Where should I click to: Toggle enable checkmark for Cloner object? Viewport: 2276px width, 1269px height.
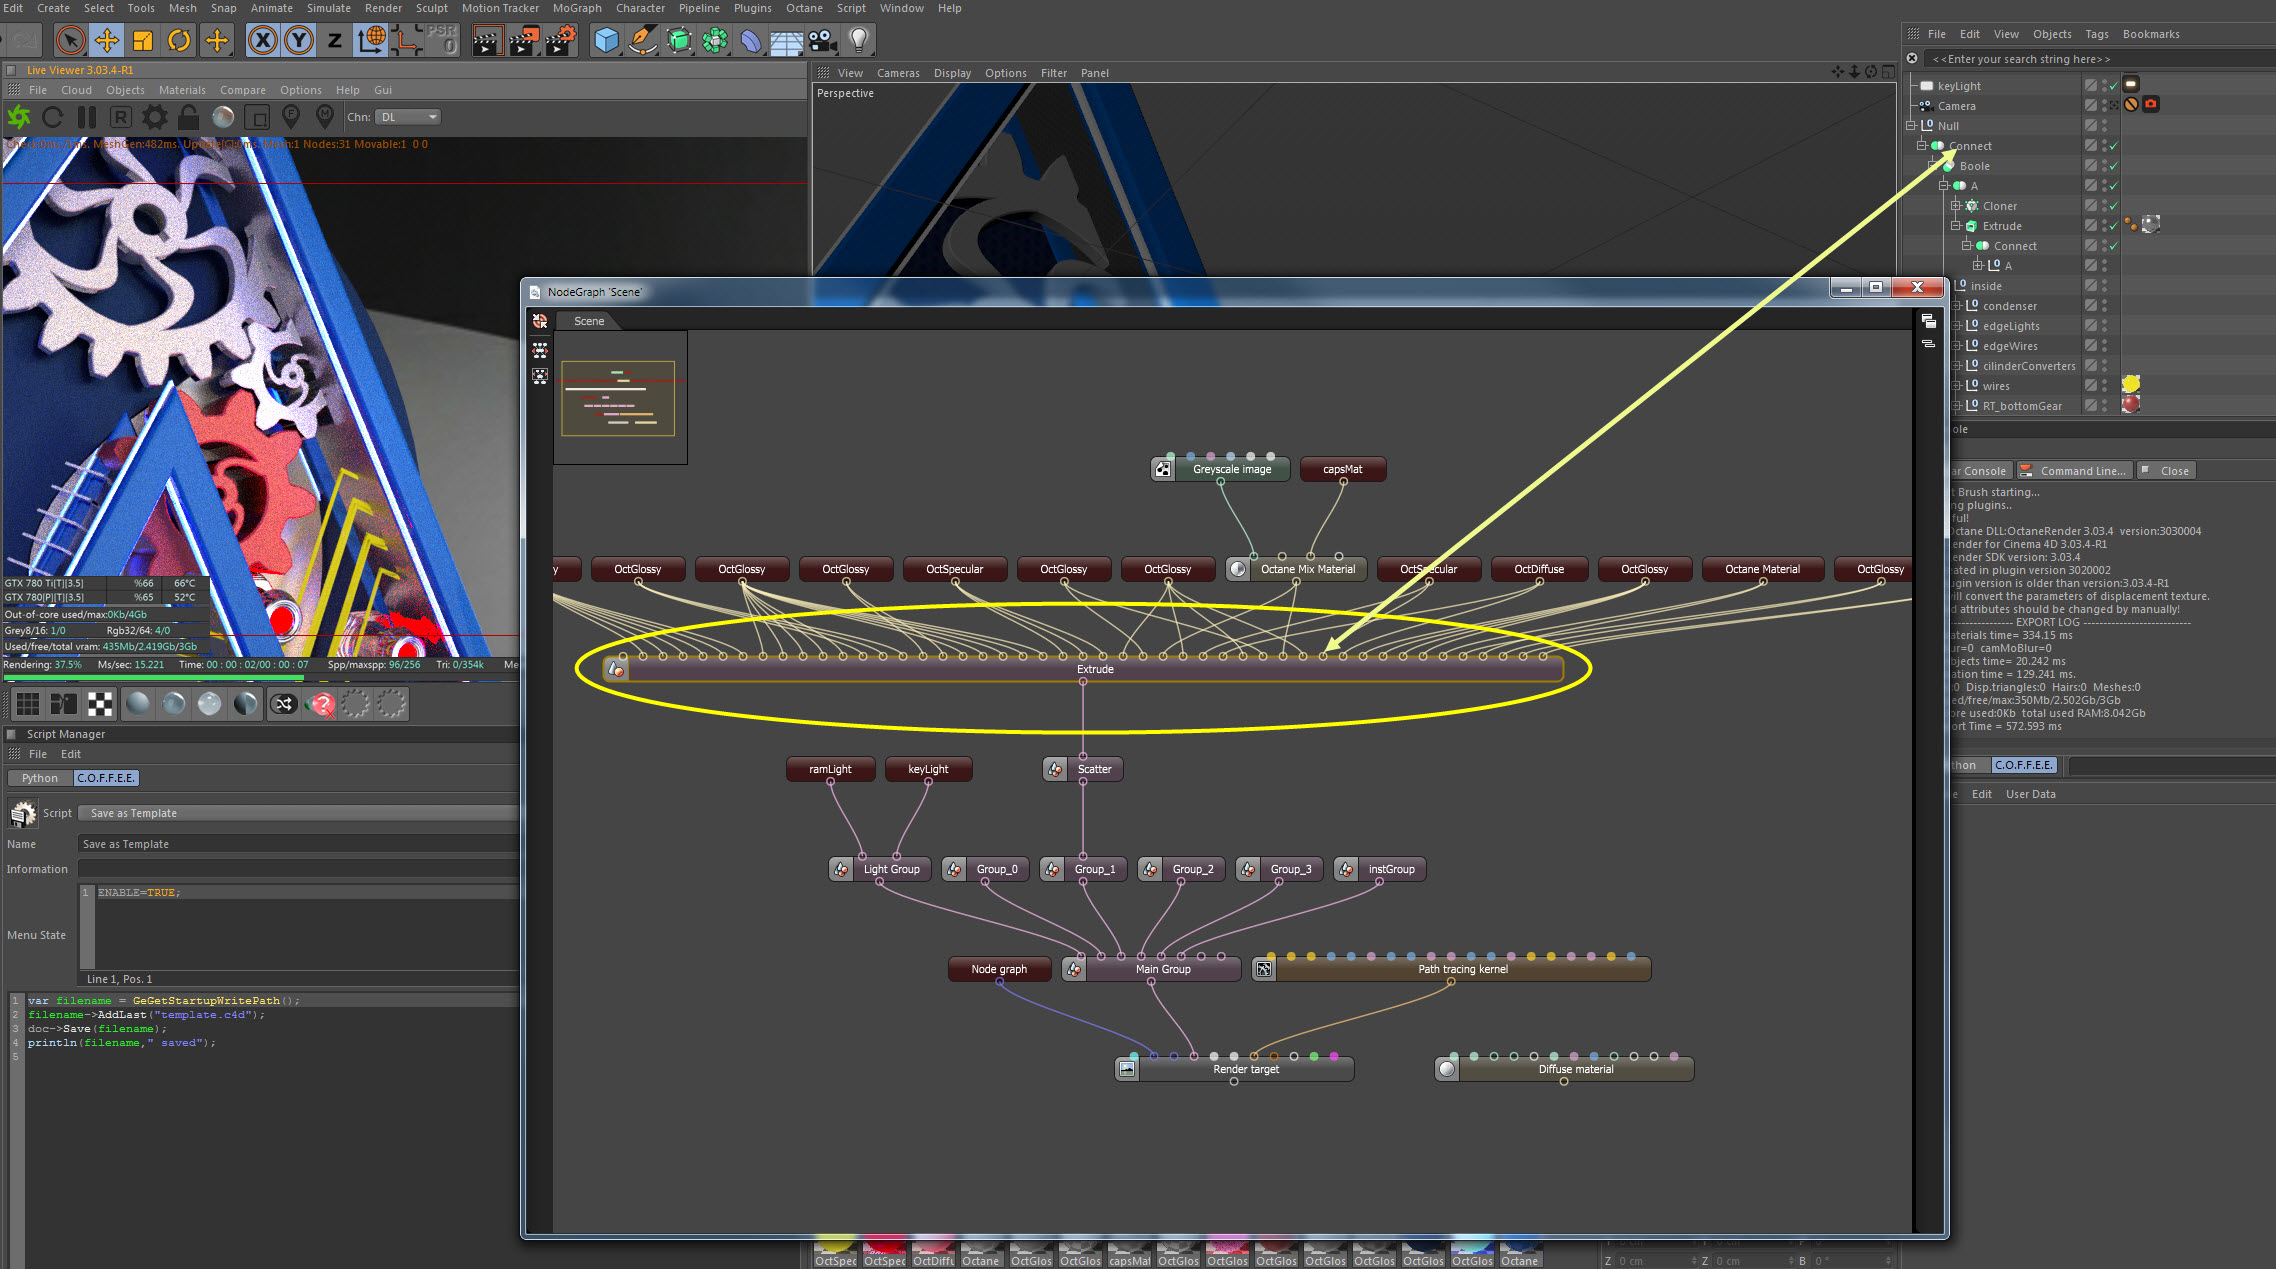click(x=2113, y=206)
